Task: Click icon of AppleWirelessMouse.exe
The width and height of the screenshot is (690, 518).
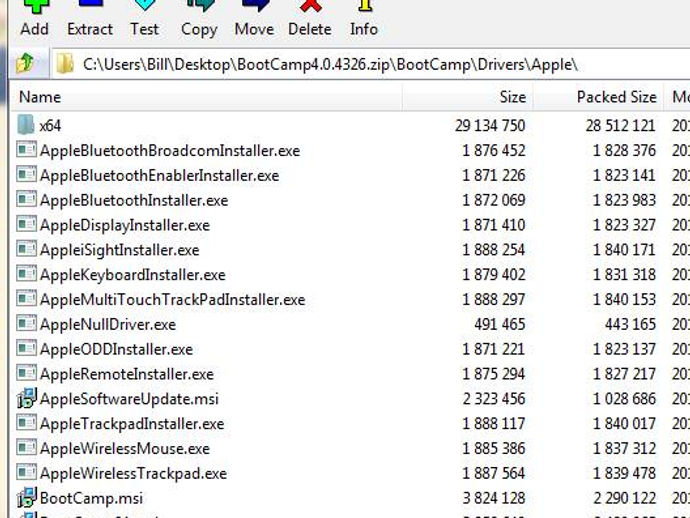Action: [x=26, y=448]
